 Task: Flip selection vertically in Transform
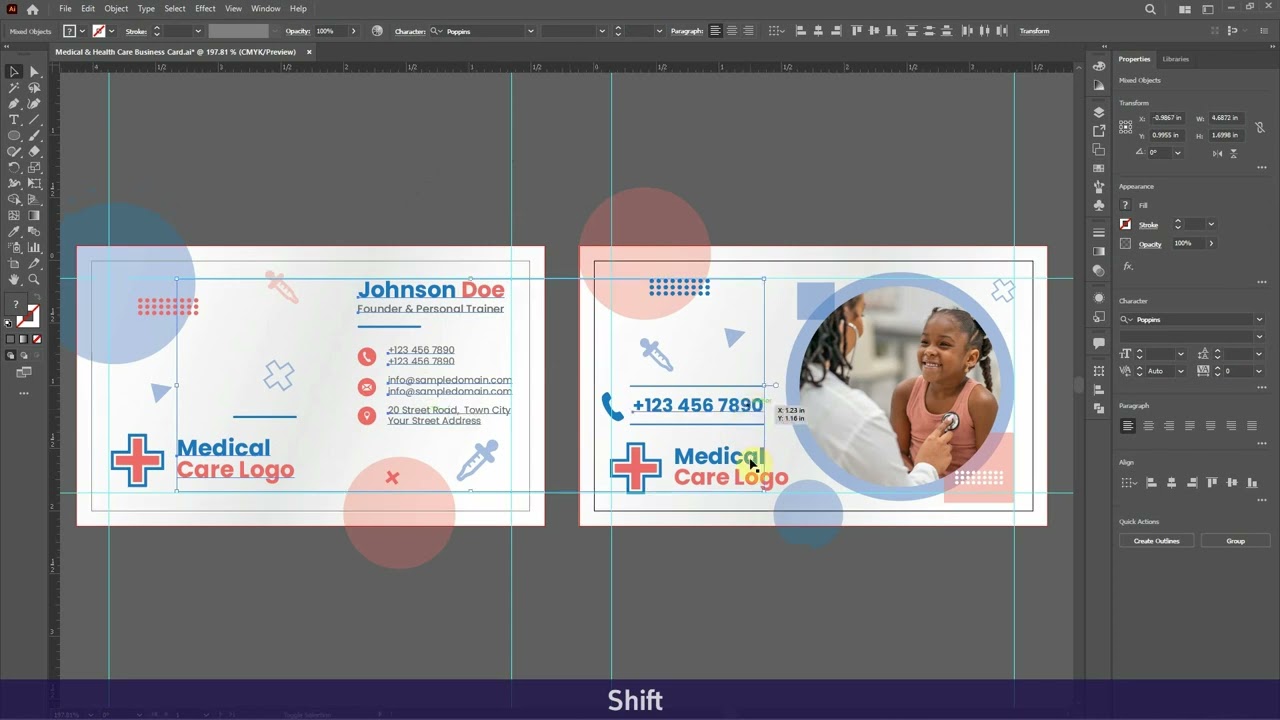pos(1234,153)
